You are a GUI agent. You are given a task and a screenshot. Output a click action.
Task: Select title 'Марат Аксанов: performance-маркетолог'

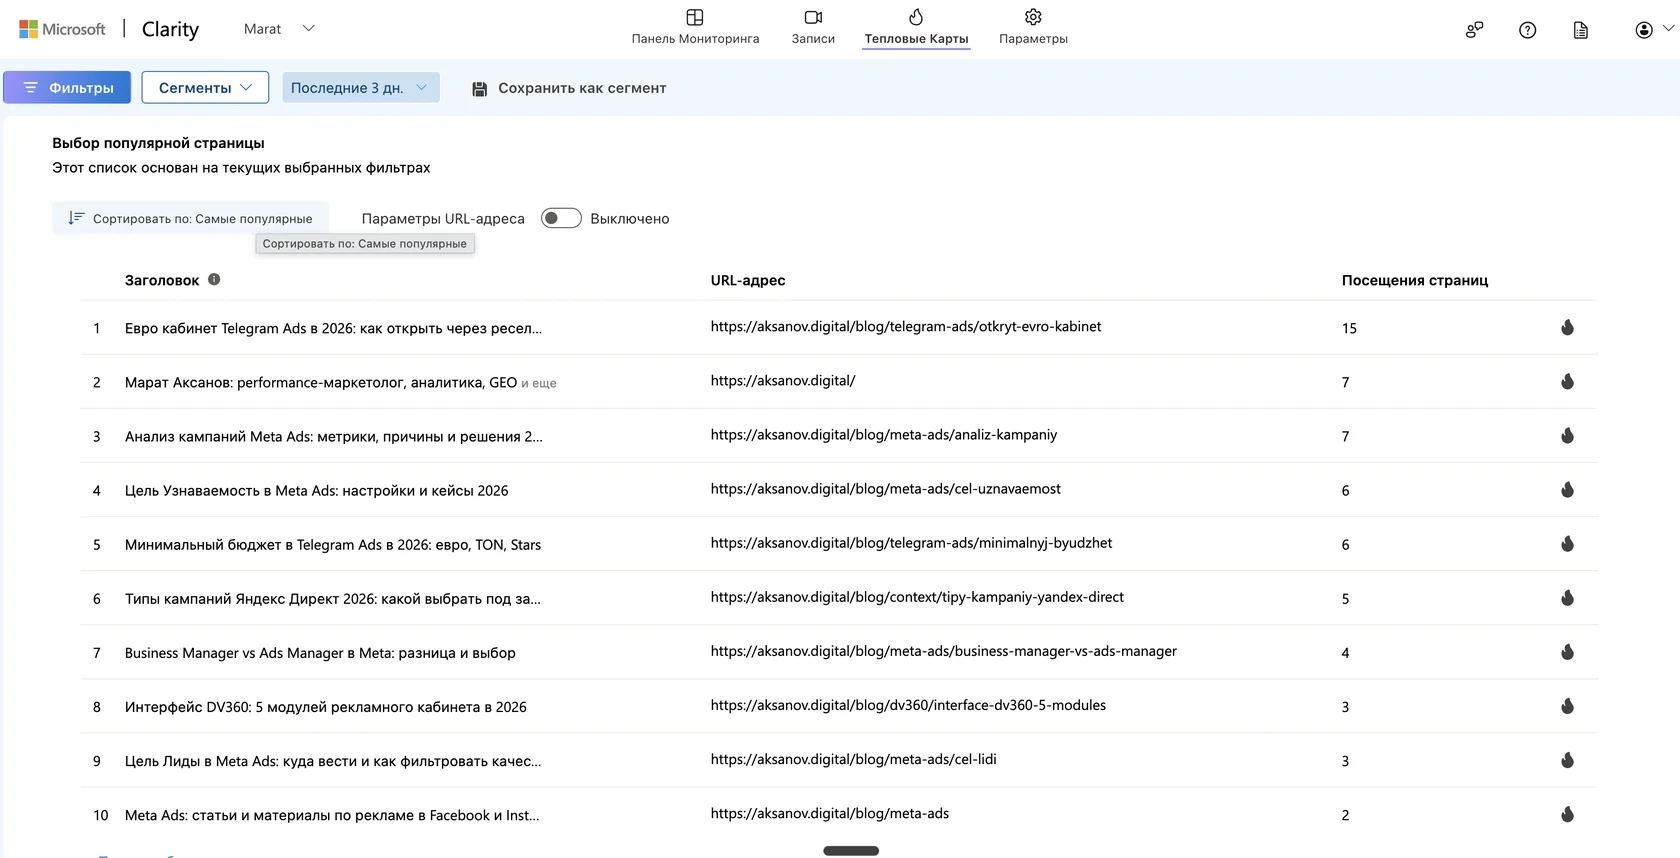pos(321,382)
